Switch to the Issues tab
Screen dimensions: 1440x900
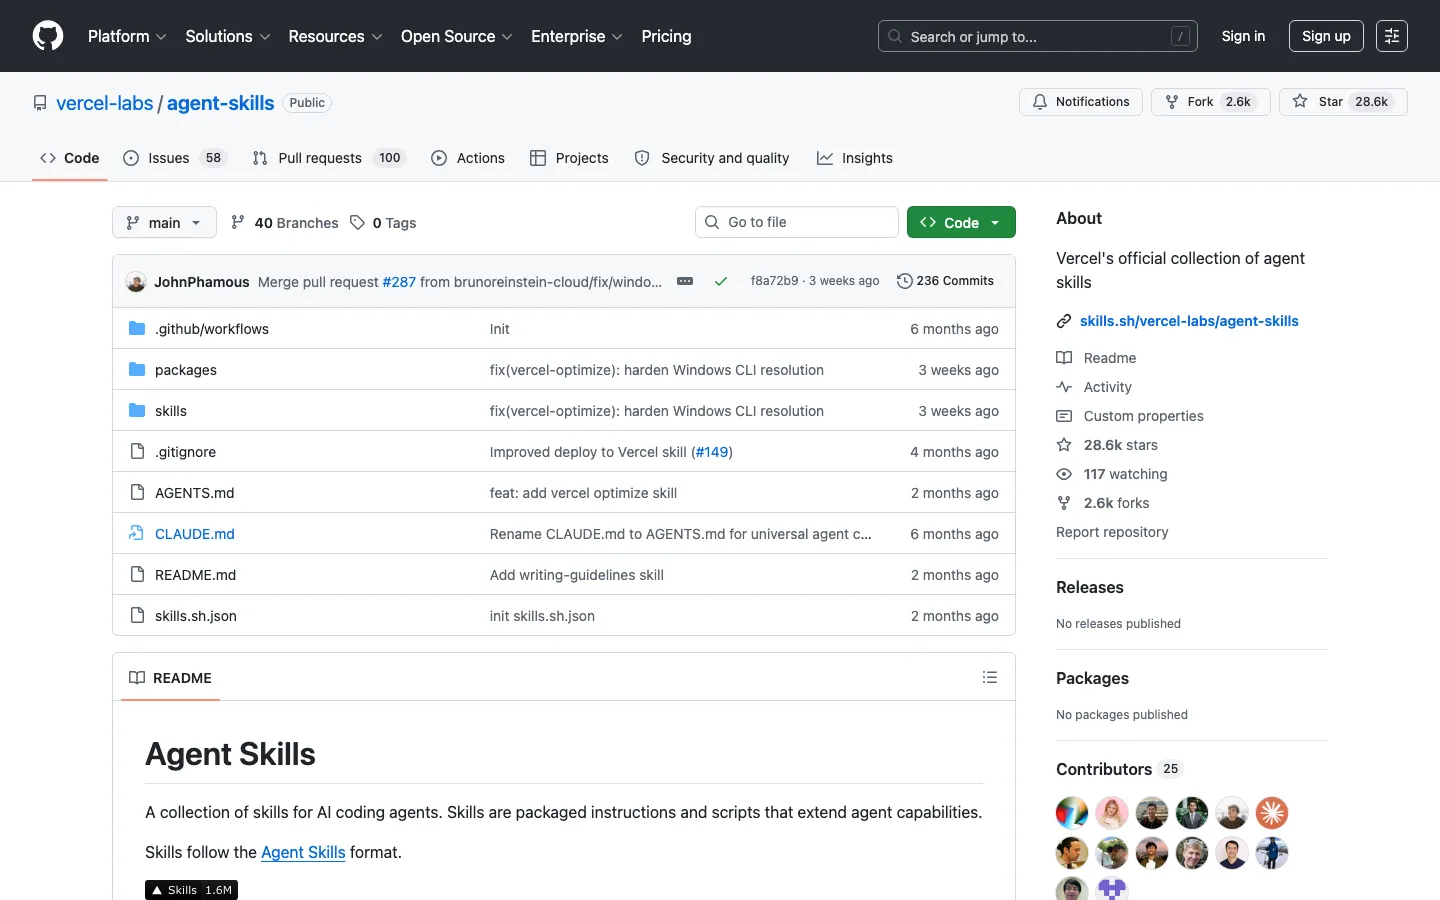[x=175, y=158]
